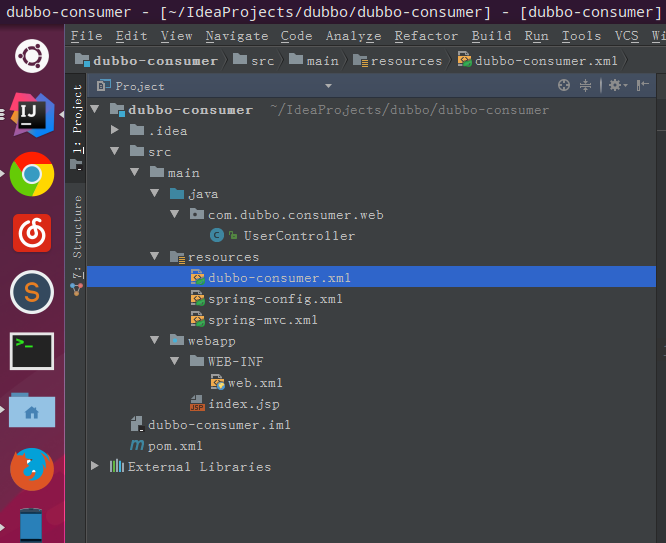
Task: Select the WEB-INF folder label
Action: [x=235, y=362]
